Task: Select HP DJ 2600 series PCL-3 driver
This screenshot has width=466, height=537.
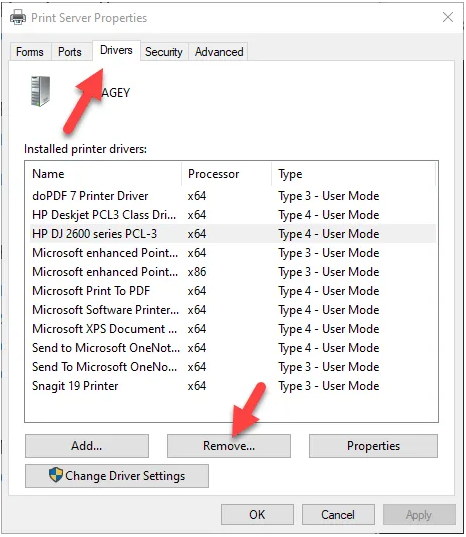Action: tap(233, 234)
